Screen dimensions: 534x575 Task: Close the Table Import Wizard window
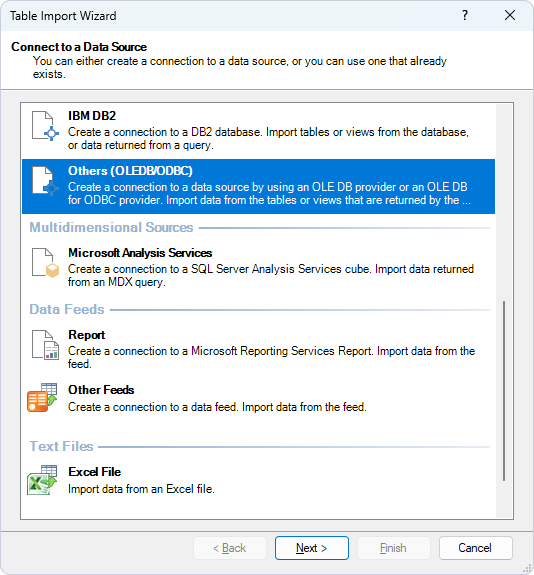pos(510,15)
